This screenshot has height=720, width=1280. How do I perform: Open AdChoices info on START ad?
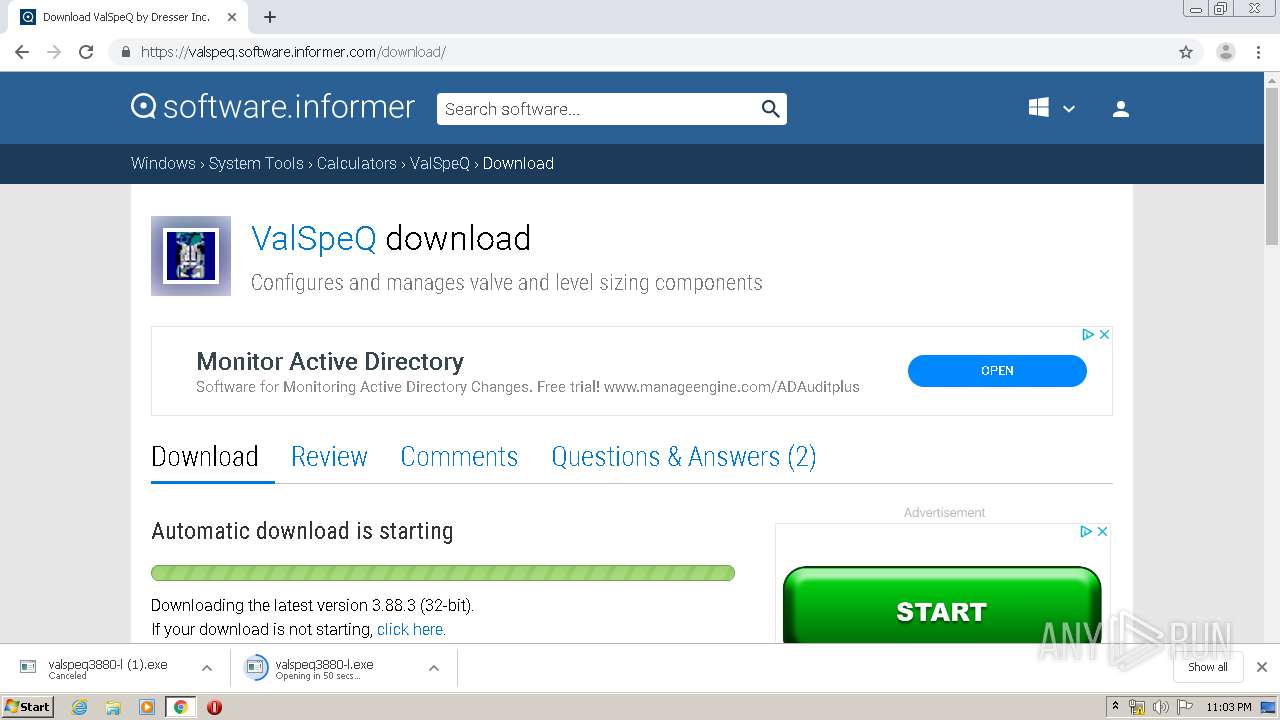(1086, 532)
